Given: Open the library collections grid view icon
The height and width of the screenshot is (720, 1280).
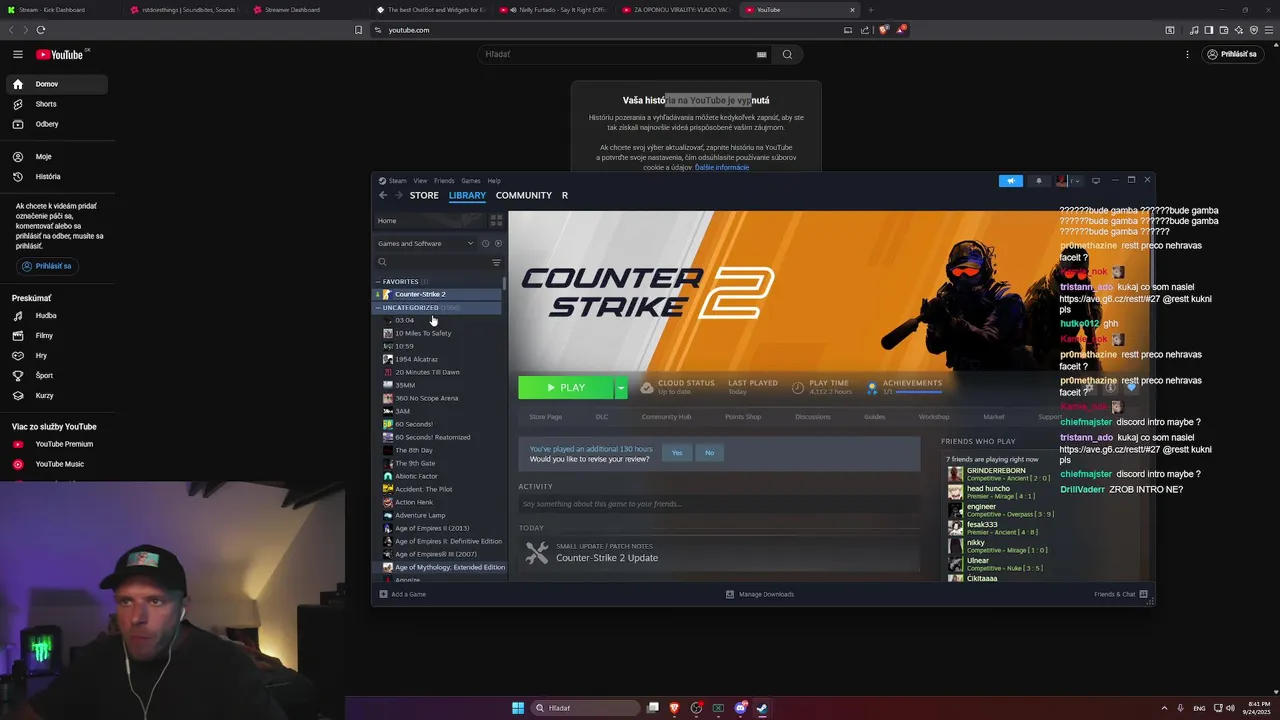Looking at the screenshot, I should [x=496, y=220].
